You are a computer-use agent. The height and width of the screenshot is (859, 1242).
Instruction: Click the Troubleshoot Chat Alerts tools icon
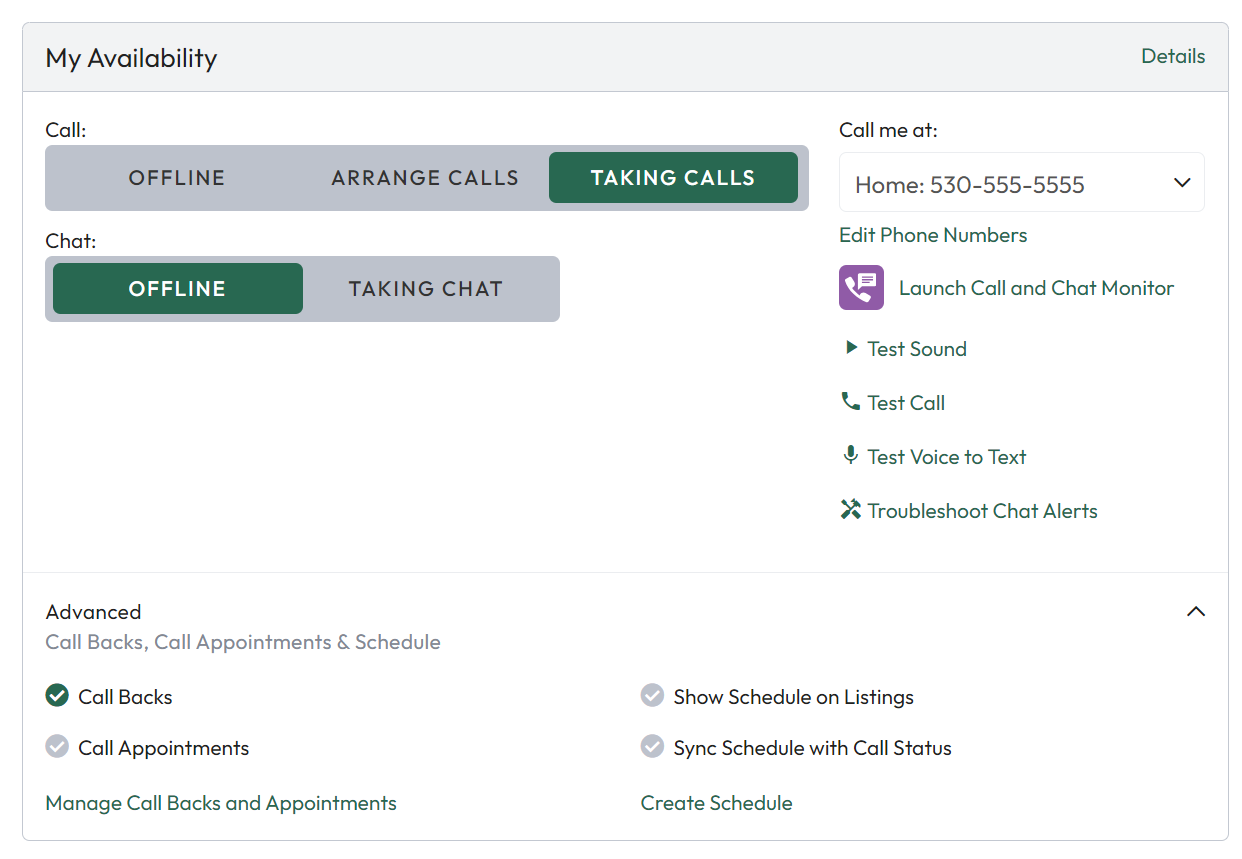851,510
